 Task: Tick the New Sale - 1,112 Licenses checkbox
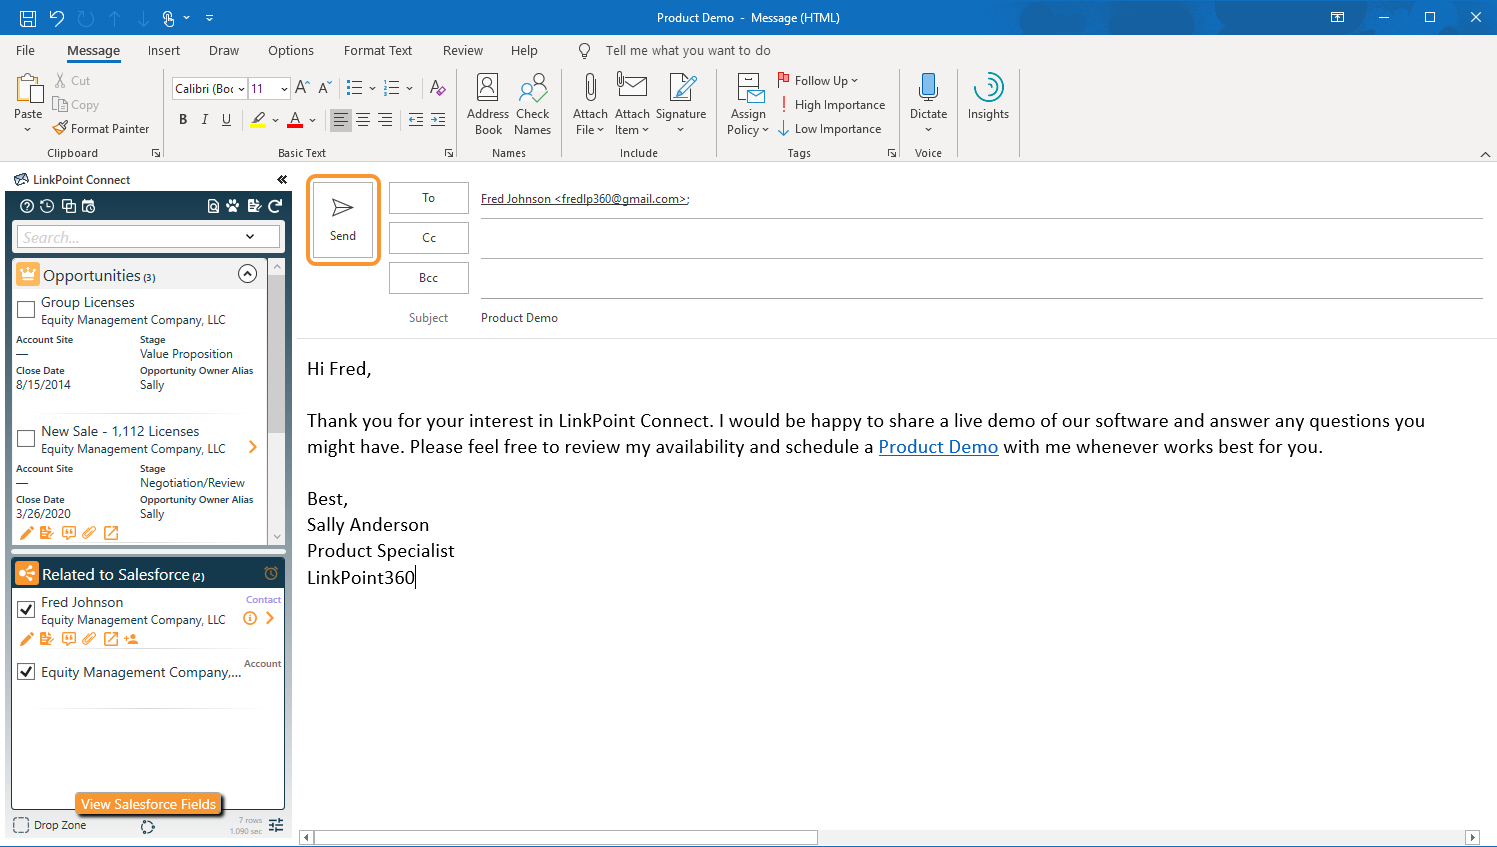pyautogui.click(x=27, y=439)
